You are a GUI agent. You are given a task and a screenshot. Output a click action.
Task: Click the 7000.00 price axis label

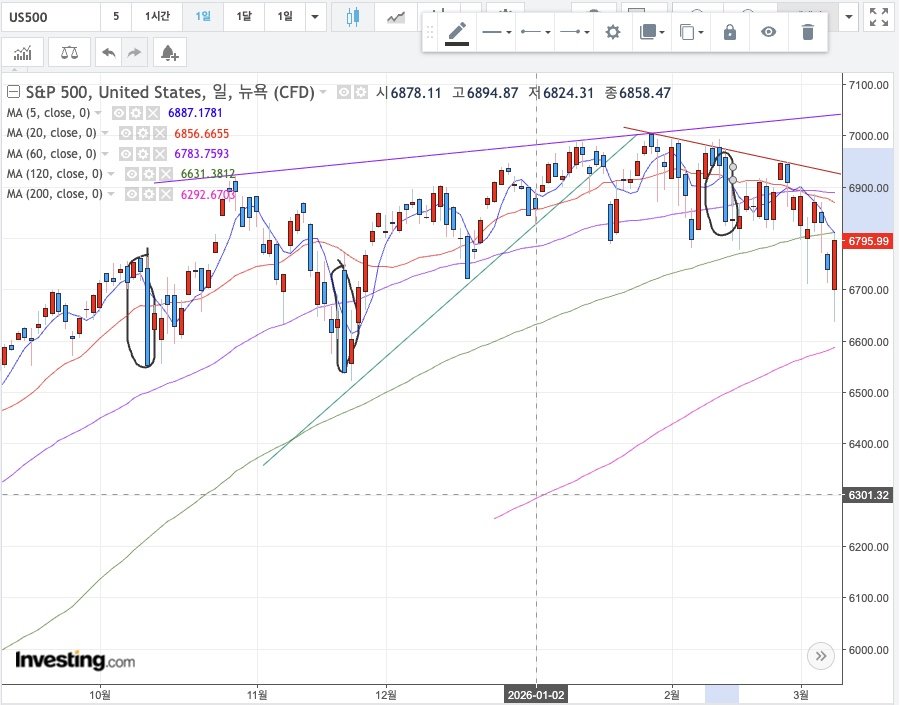pyautogui.click(x=868, y=136)
